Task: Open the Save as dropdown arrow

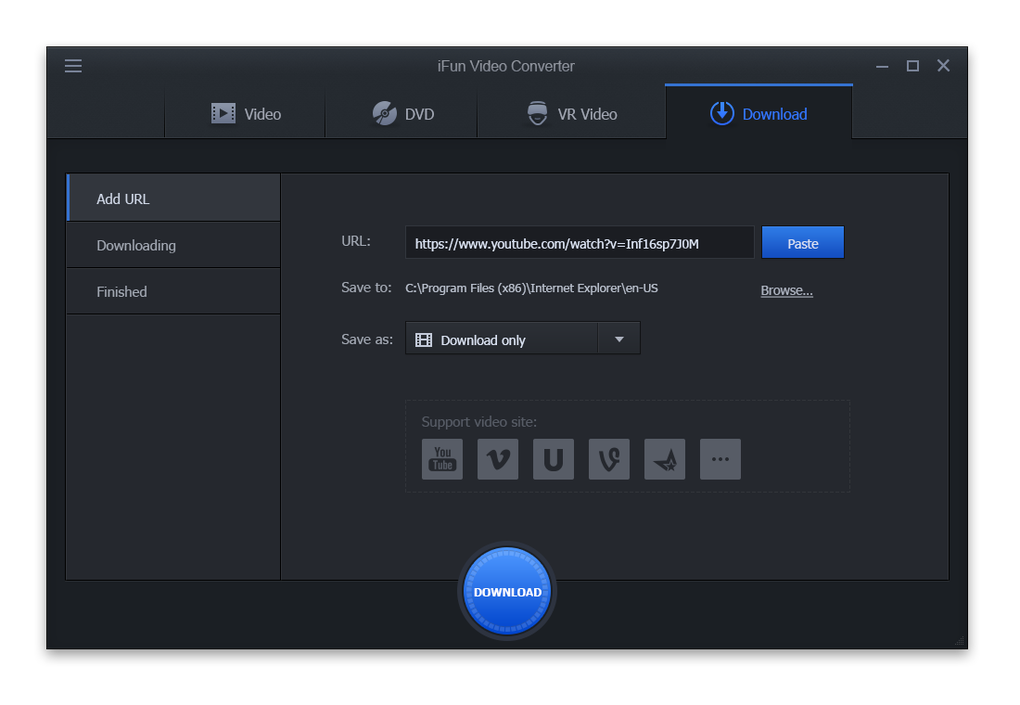Action: (x=619, y=339)
